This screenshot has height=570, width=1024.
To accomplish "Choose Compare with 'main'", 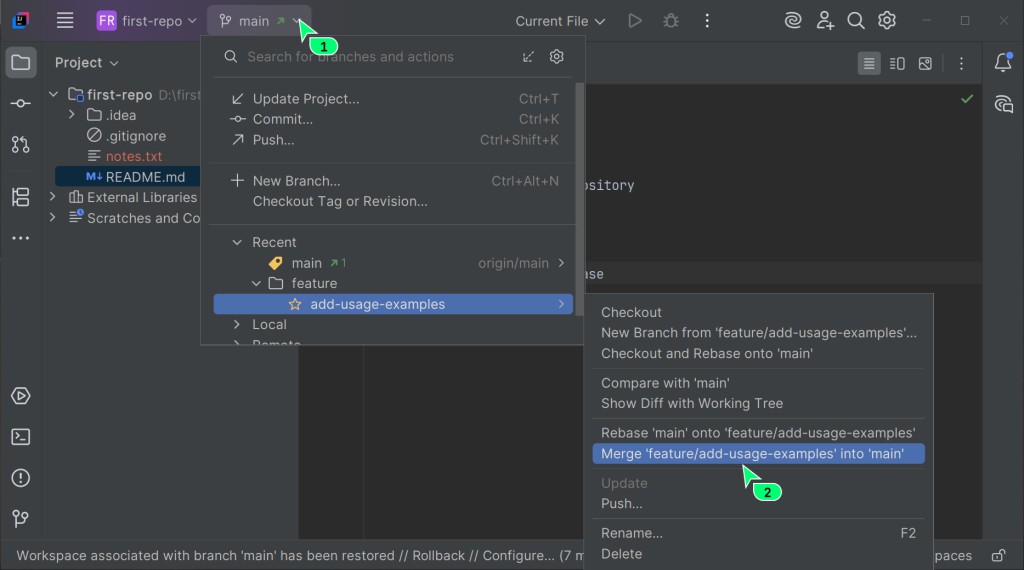I will pos(758,383).
